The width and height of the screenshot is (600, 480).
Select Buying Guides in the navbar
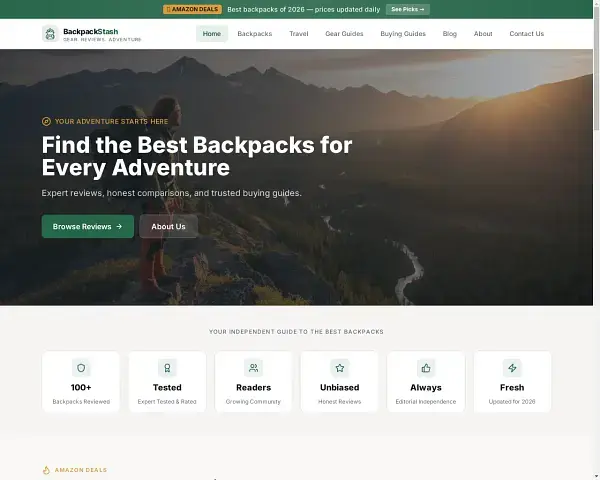403,34
